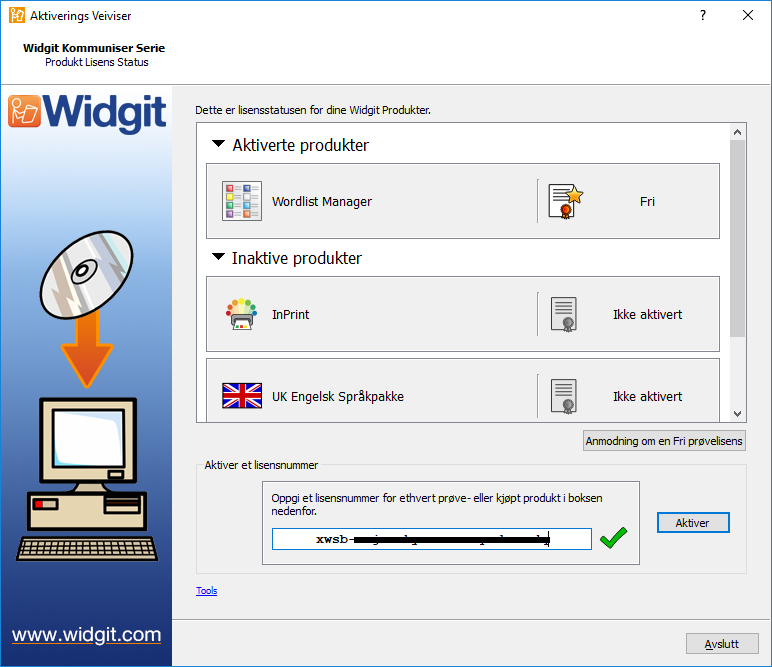Click the Inaktive produkter heading text
This screenshot has width=772, height=667.
[x=297, y=257]
